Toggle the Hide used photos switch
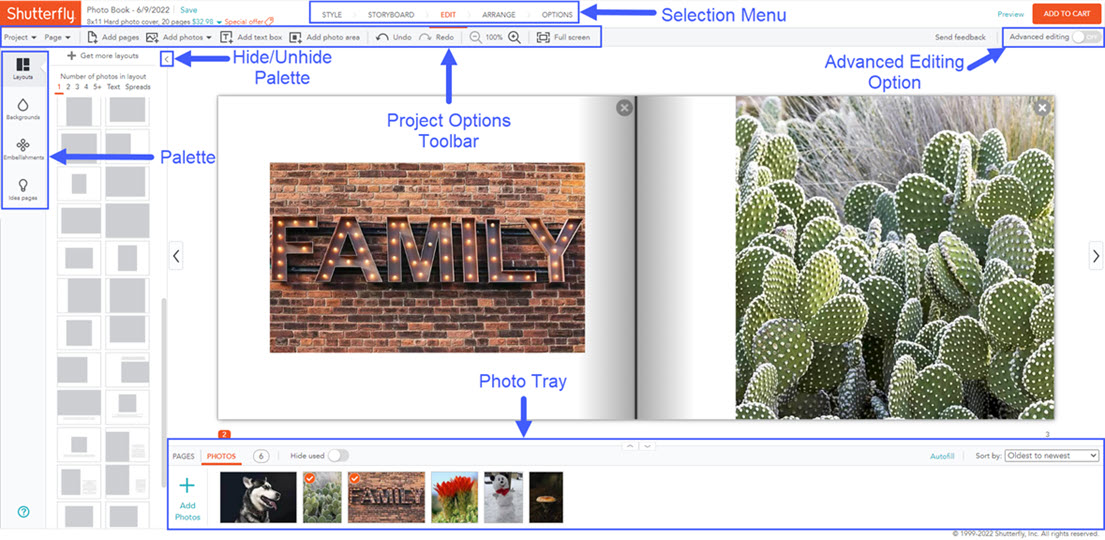Viewport: 1105px width, 540px height. pyautogui.click(x=338, y=456)
